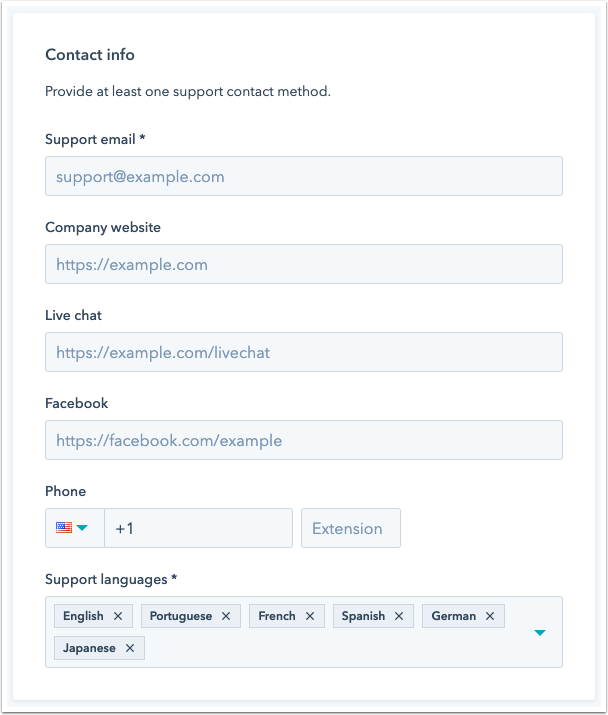
Task: Click the English language chip
Action: coord(83,616)
